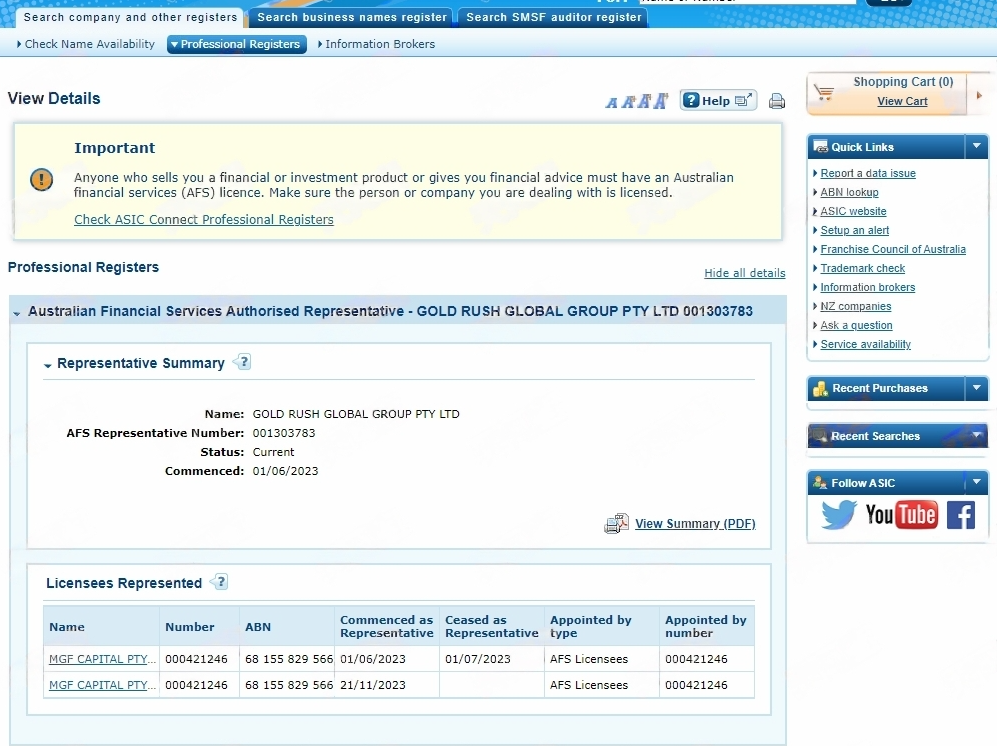Image resolution: width=997 pixels, height=746 pixels.
Task: Open ASIC Twitter bird icon
Action: pyautogui.click(x=839, y=514)
